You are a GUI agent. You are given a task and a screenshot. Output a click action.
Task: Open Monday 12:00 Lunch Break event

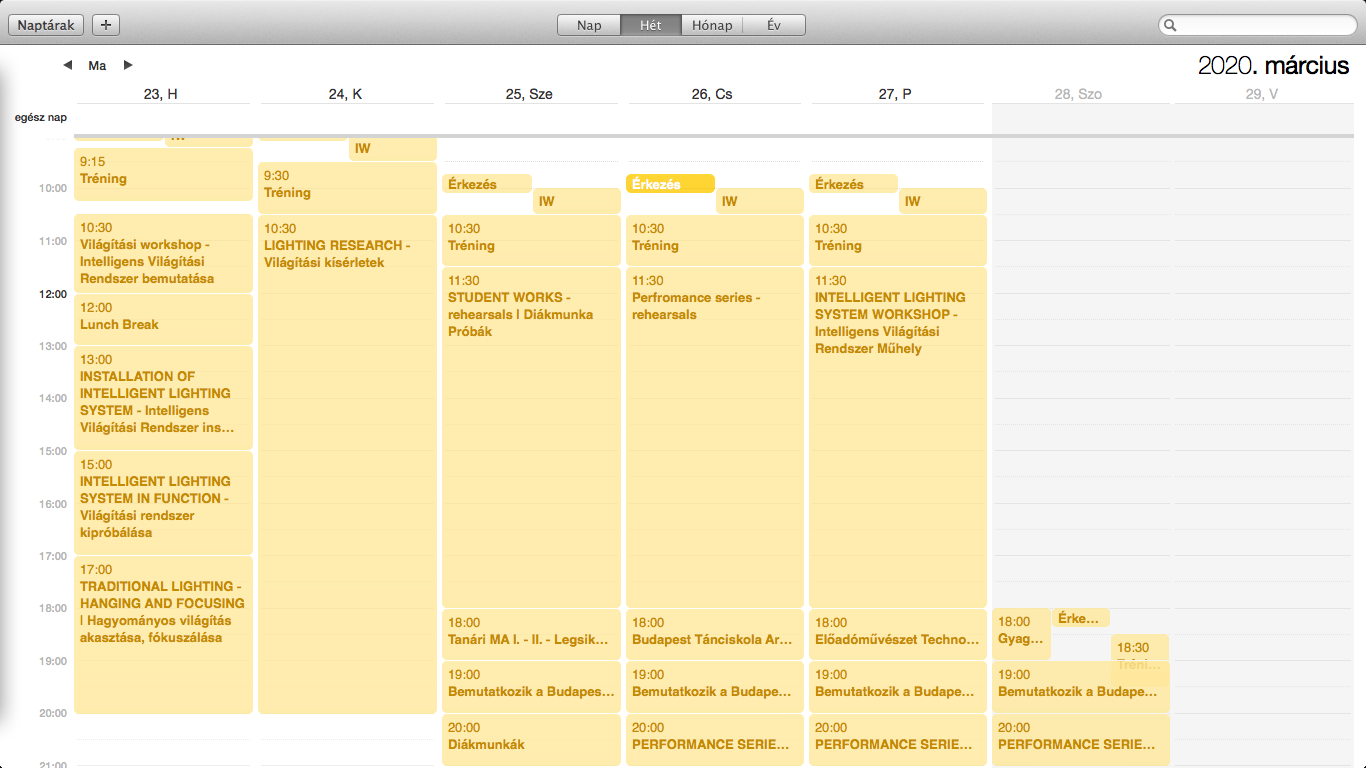click(x=163, y=318)
